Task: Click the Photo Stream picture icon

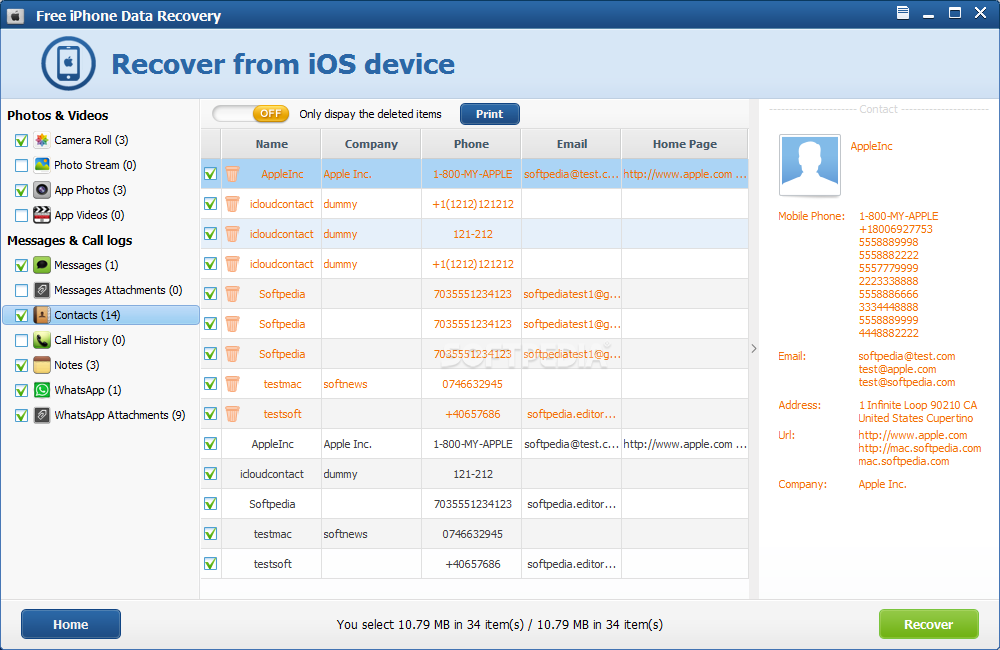Action: (42, 165)
